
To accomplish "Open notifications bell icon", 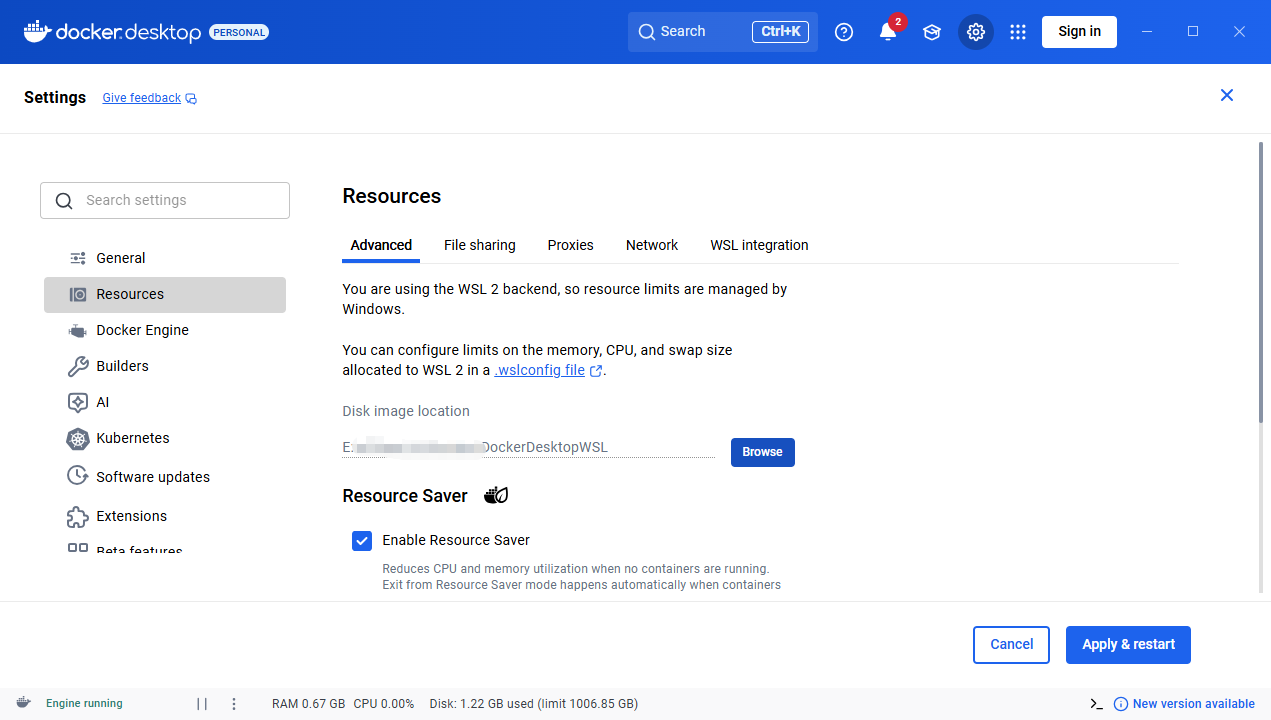I will 888,32.
